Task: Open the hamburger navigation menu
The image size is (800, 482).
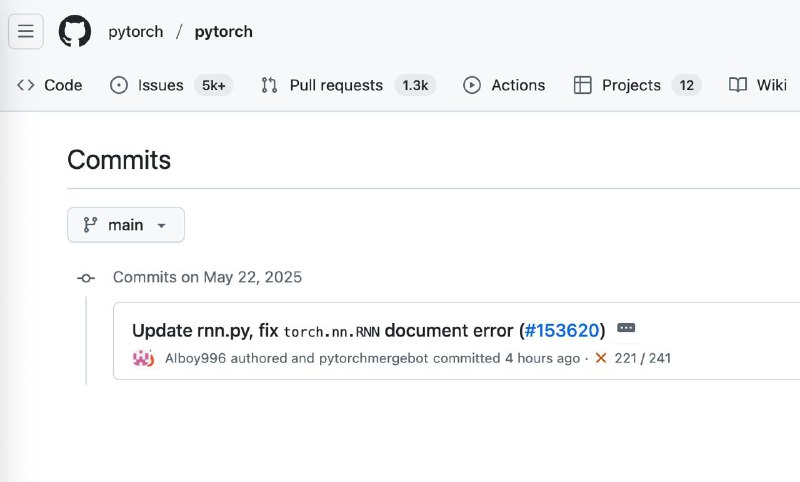Action: [x=26, y=31]
